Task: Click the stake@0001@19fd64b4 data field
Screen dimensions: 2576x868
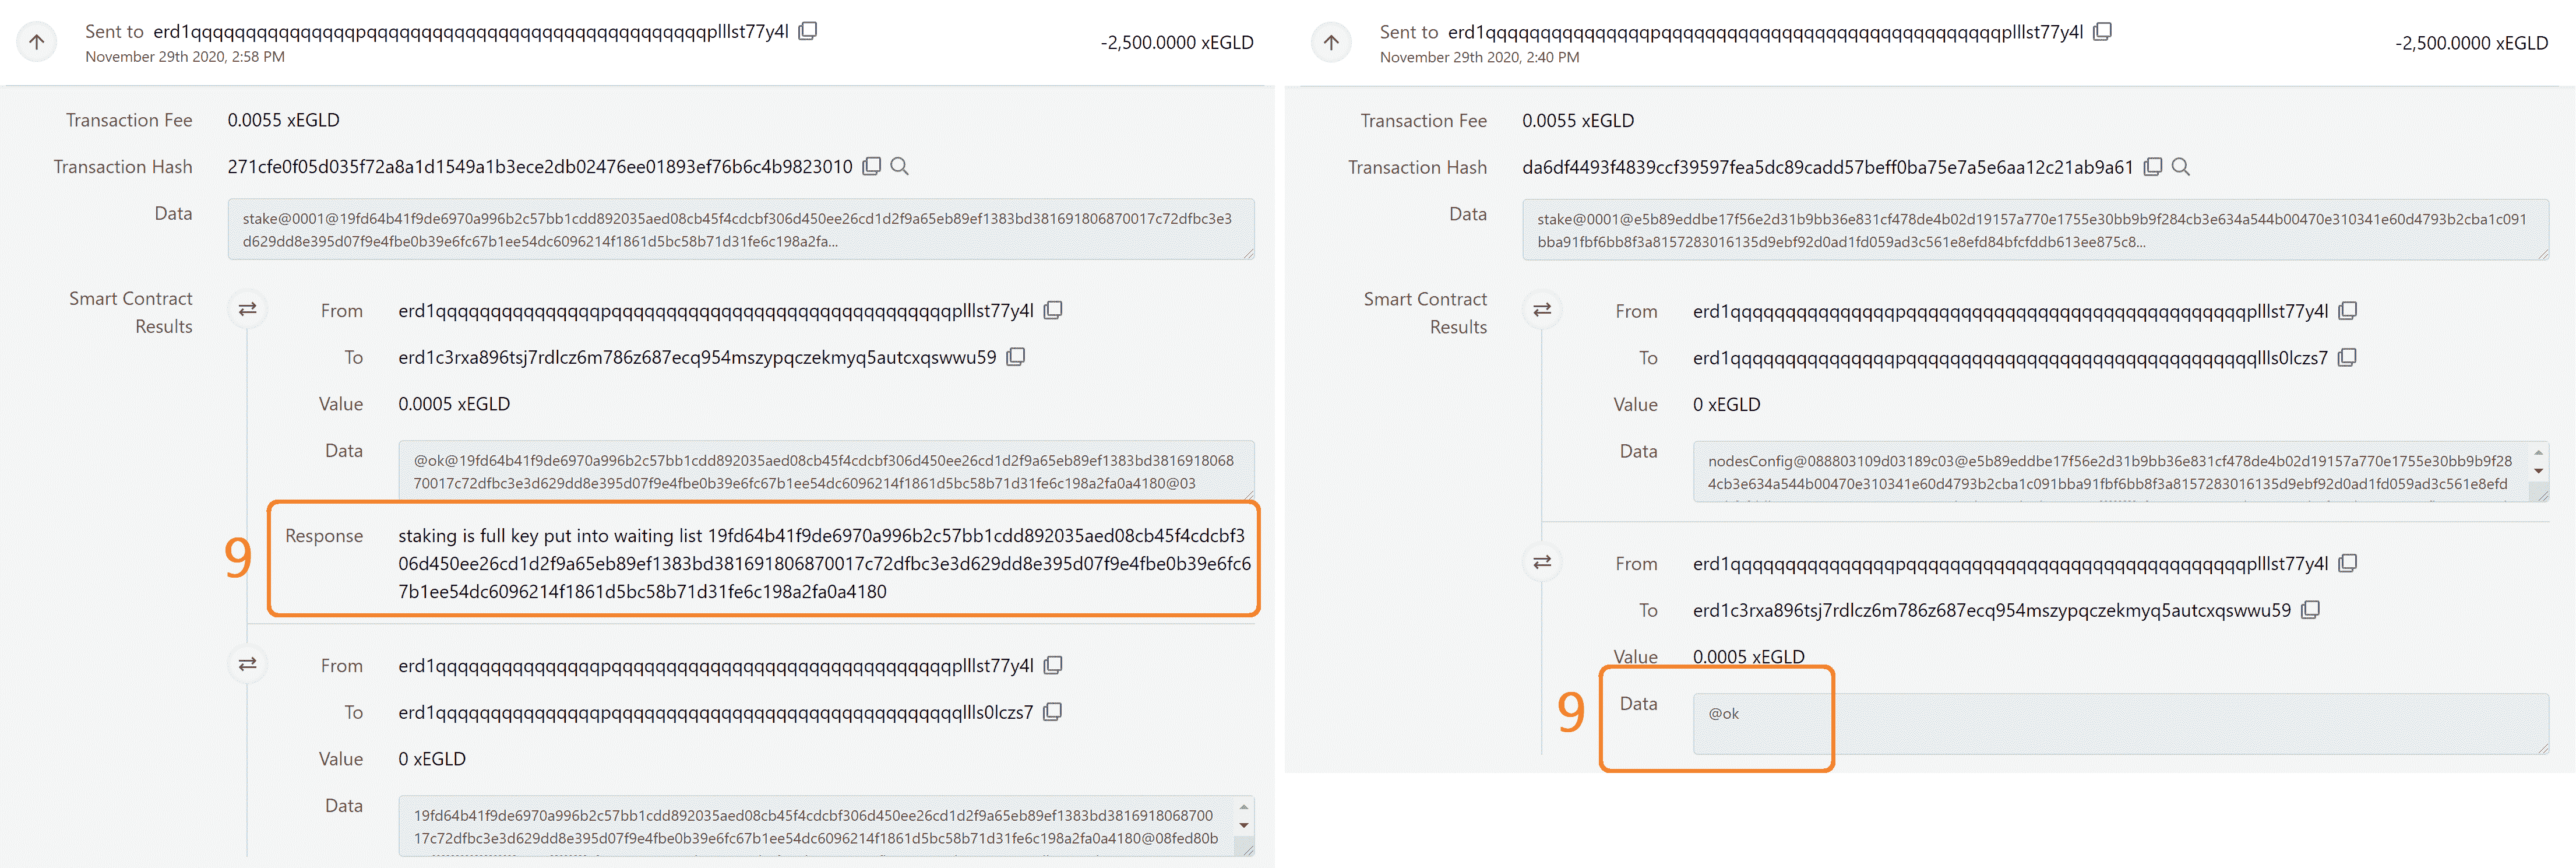Action: click(740, 230)
